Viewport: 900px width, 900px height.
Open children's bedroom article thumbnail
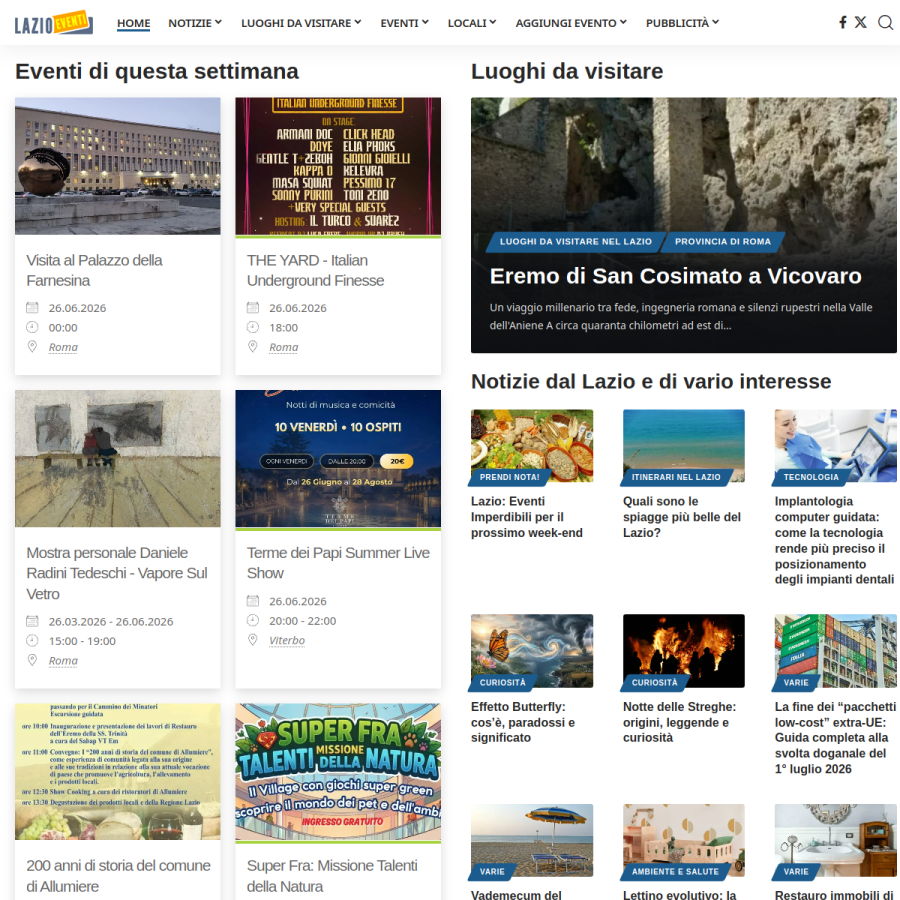(684, 840)
